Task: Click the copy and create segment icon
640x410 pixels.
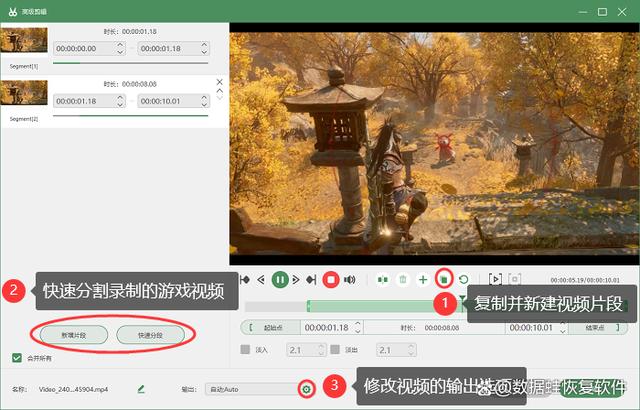Action: pos(444,280)
